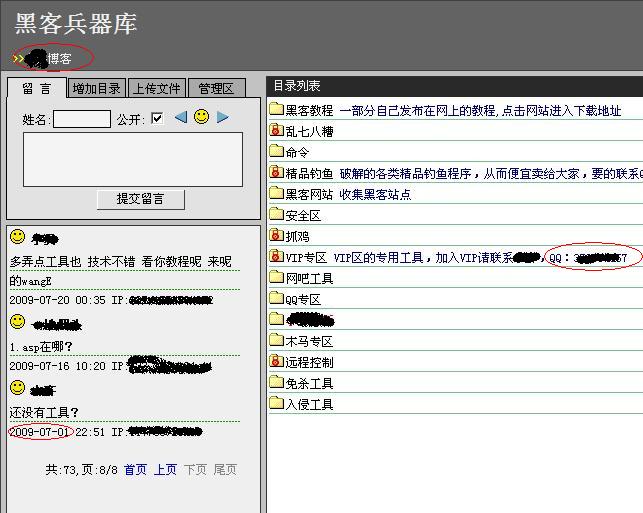Go to 首页 in the pagination links

click(135, 469)
